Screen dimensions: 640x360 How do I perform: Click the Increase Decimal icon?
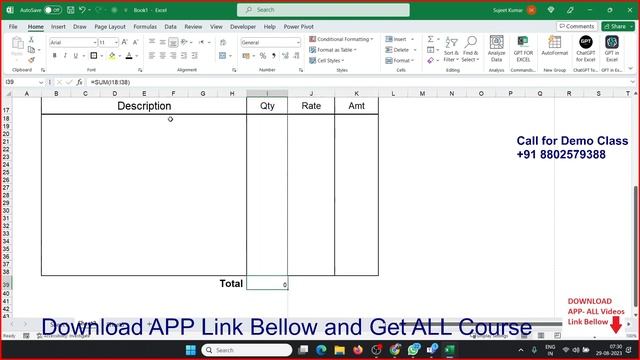285,56
